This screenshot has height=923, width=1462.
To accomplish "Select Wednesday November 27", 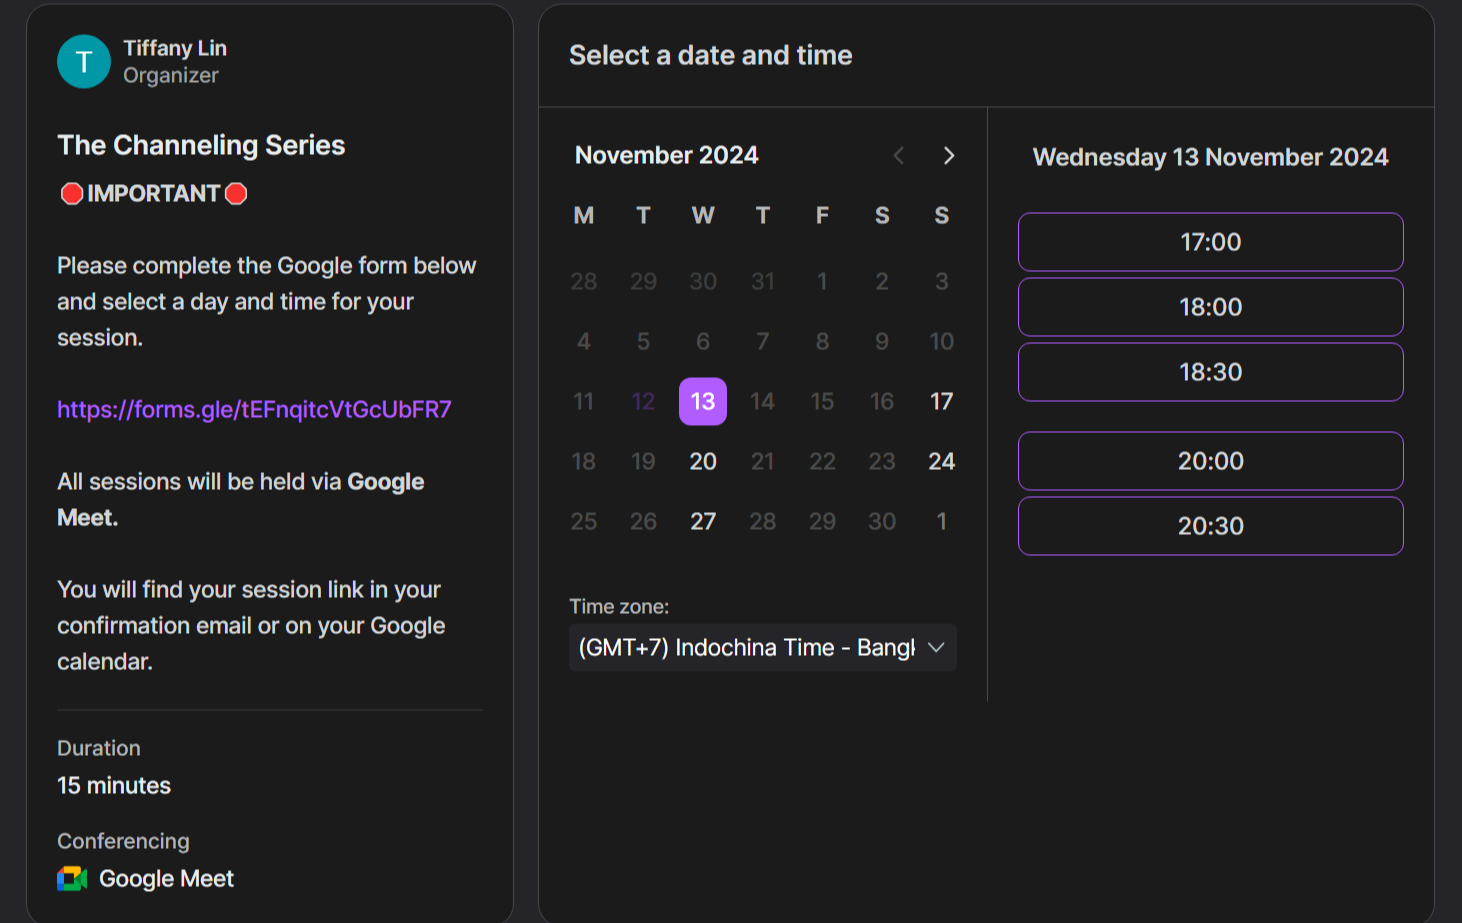I will tap(703, 522).
